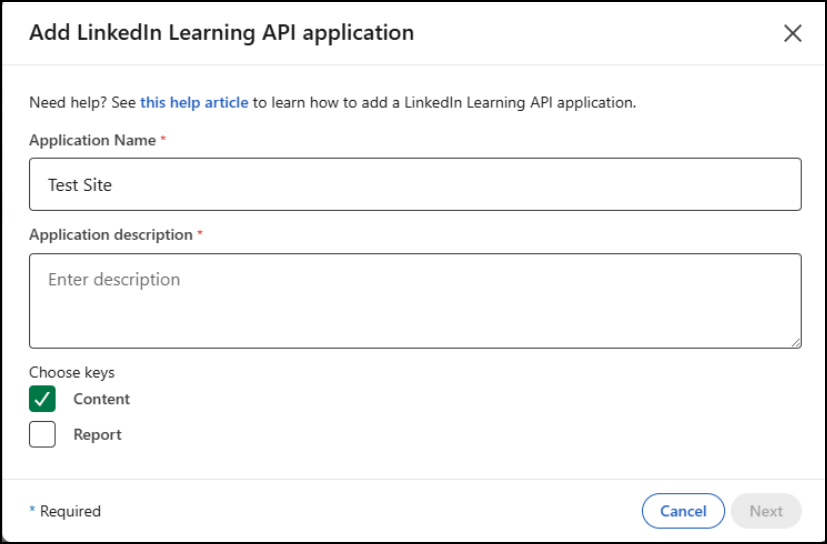
Task: Click the "Application description" field label
Action: (x=110, y=234)
